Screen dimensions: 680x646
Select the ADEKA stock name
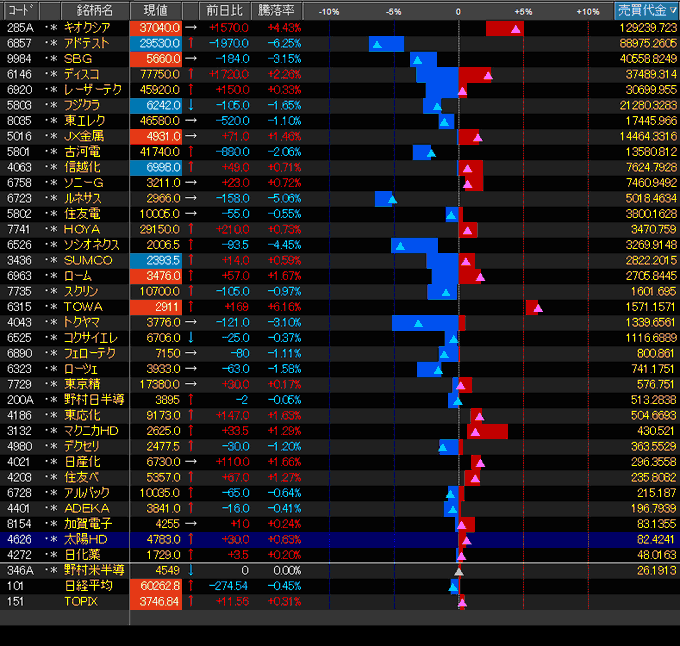point(87,509)
